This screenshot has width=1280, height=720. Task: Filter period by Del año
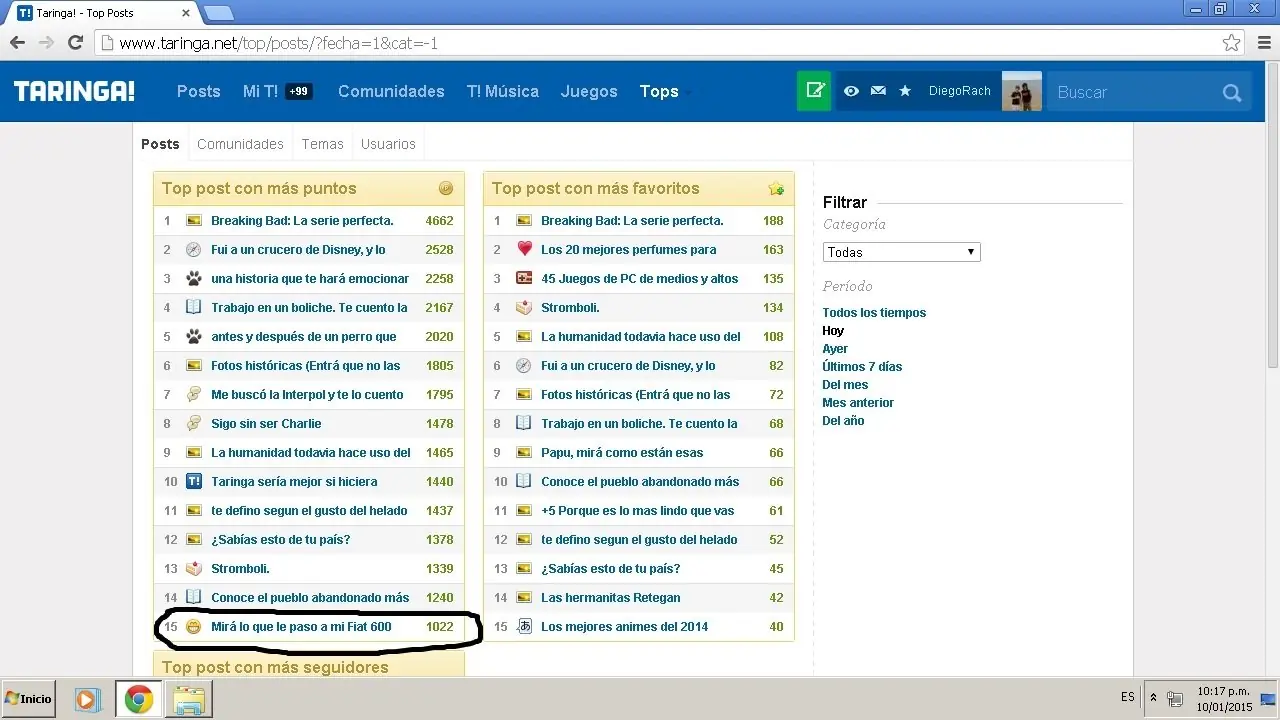click(843, 421)
